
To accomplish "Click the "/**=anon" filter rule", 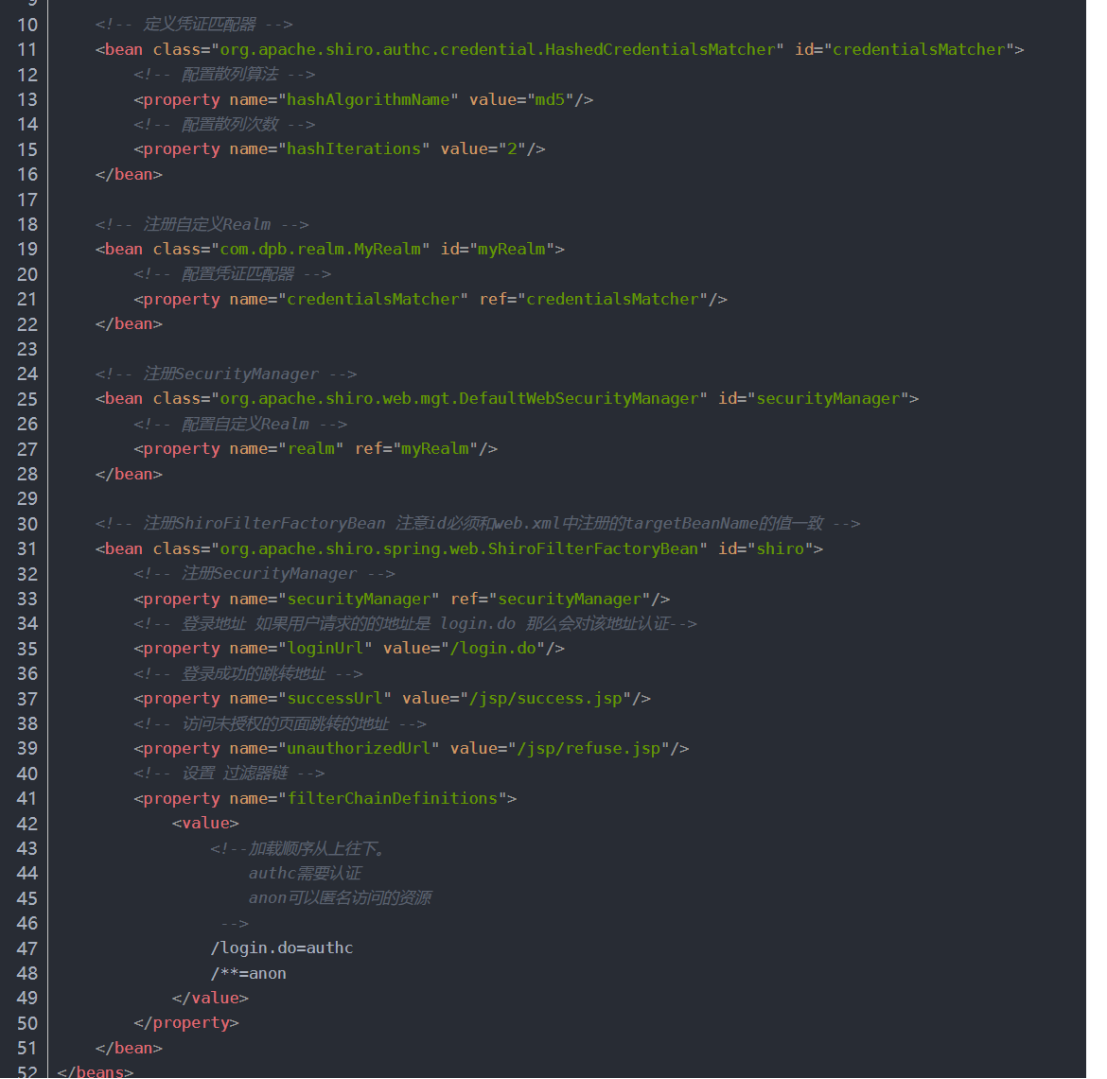I will coord(249,974).
